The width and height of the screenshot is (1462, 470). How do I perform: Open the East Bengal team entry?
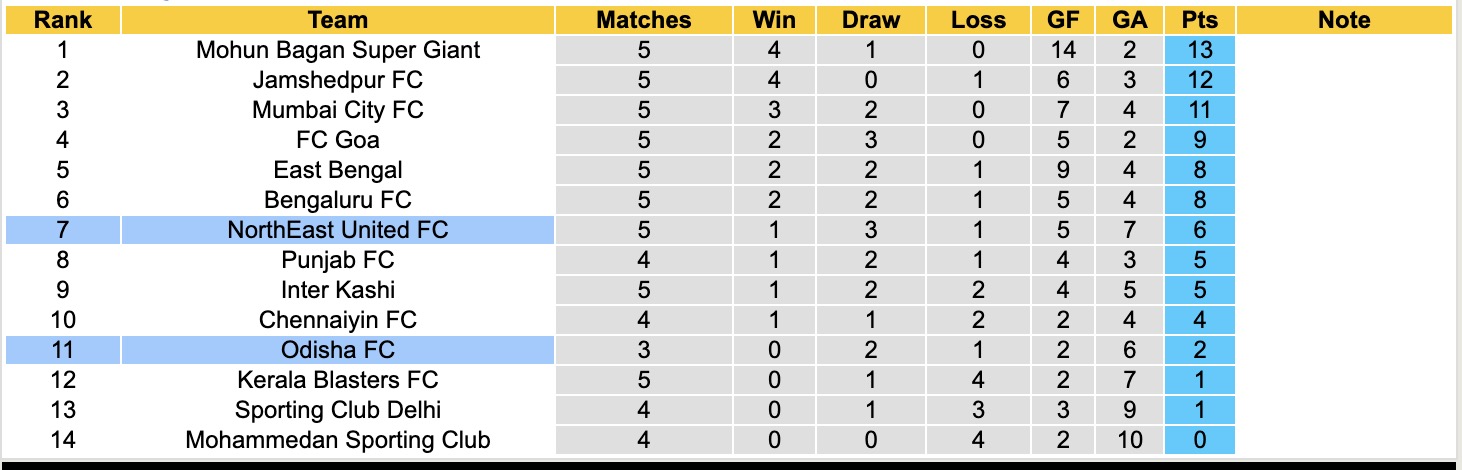(338, 170)
